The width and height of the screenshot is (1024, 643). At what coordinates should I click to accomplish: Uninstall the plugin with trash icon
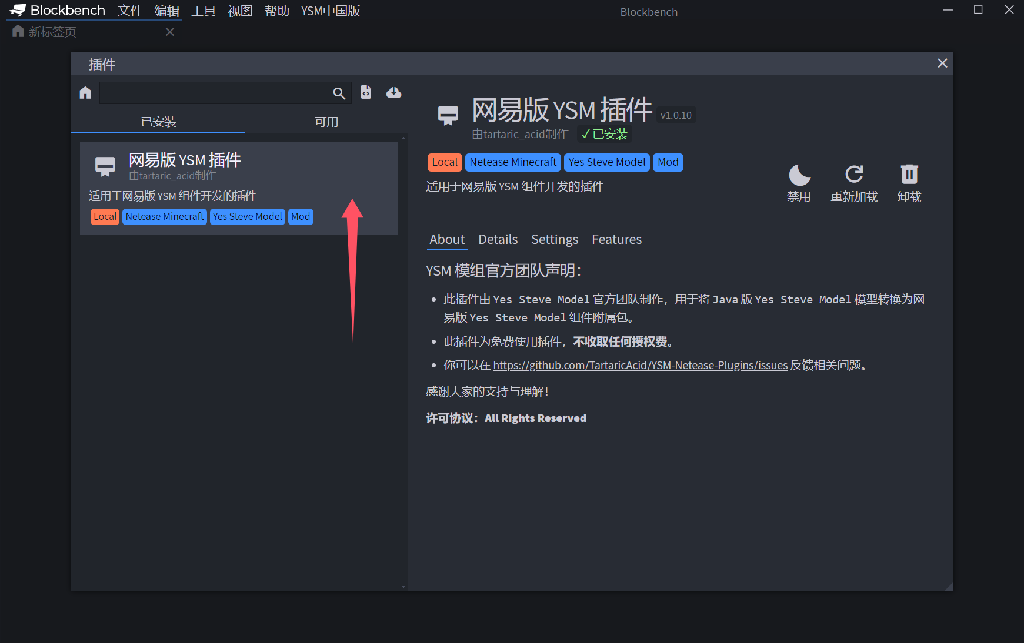tap(909, 182)
